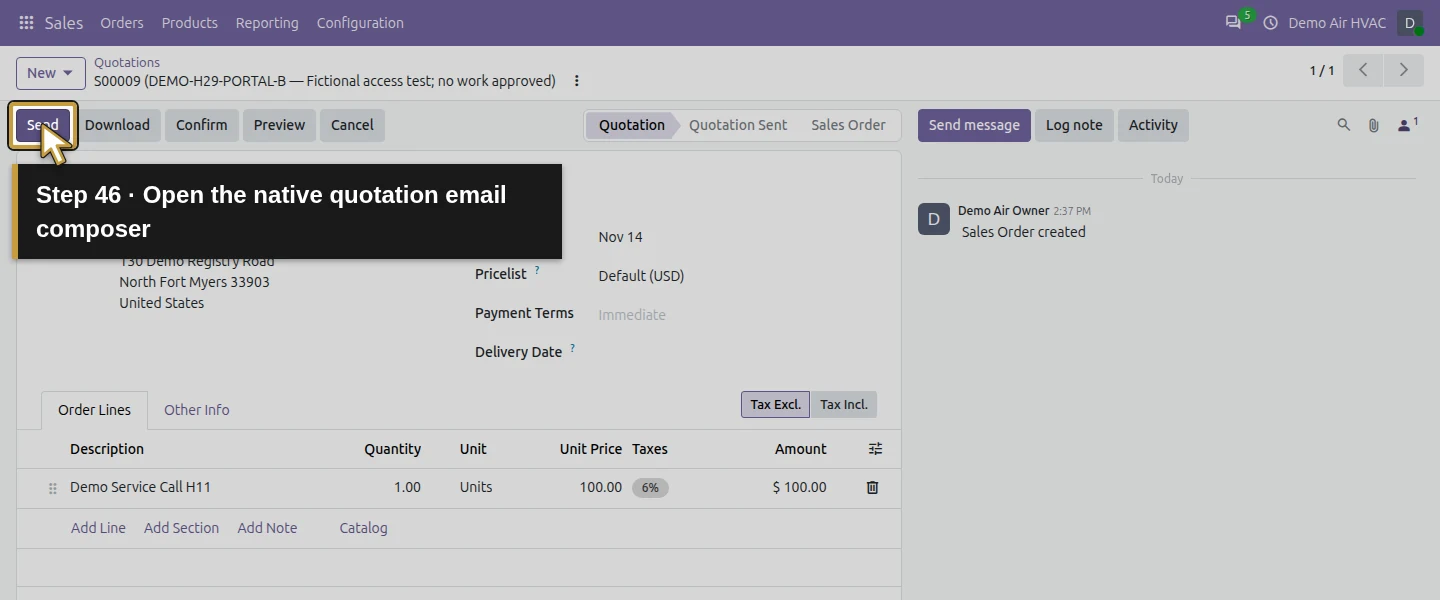Image resolution: width=1440 pixels, height=600 pixels.
Task: Grab the drag handle of Demo Service Call H11
Action: tap(53, 488)
